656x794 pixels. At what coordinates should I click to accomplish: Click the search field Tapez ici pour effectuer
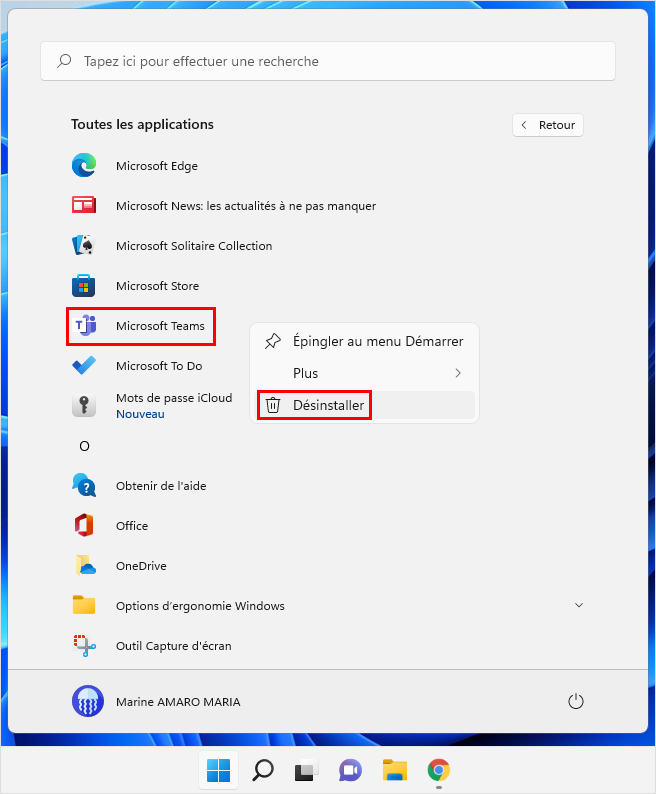click(x=328, y=61)
